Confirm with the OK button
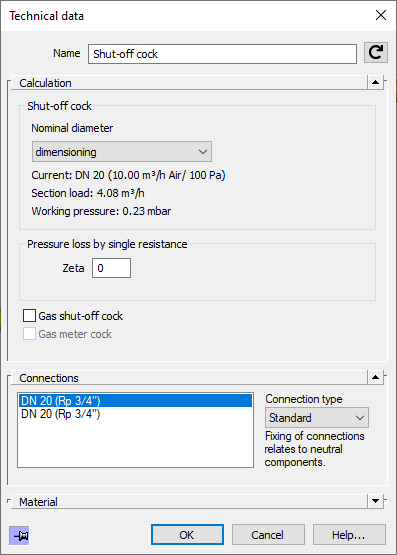This screenshot has height=555, width=397. (x=187, y=534)
